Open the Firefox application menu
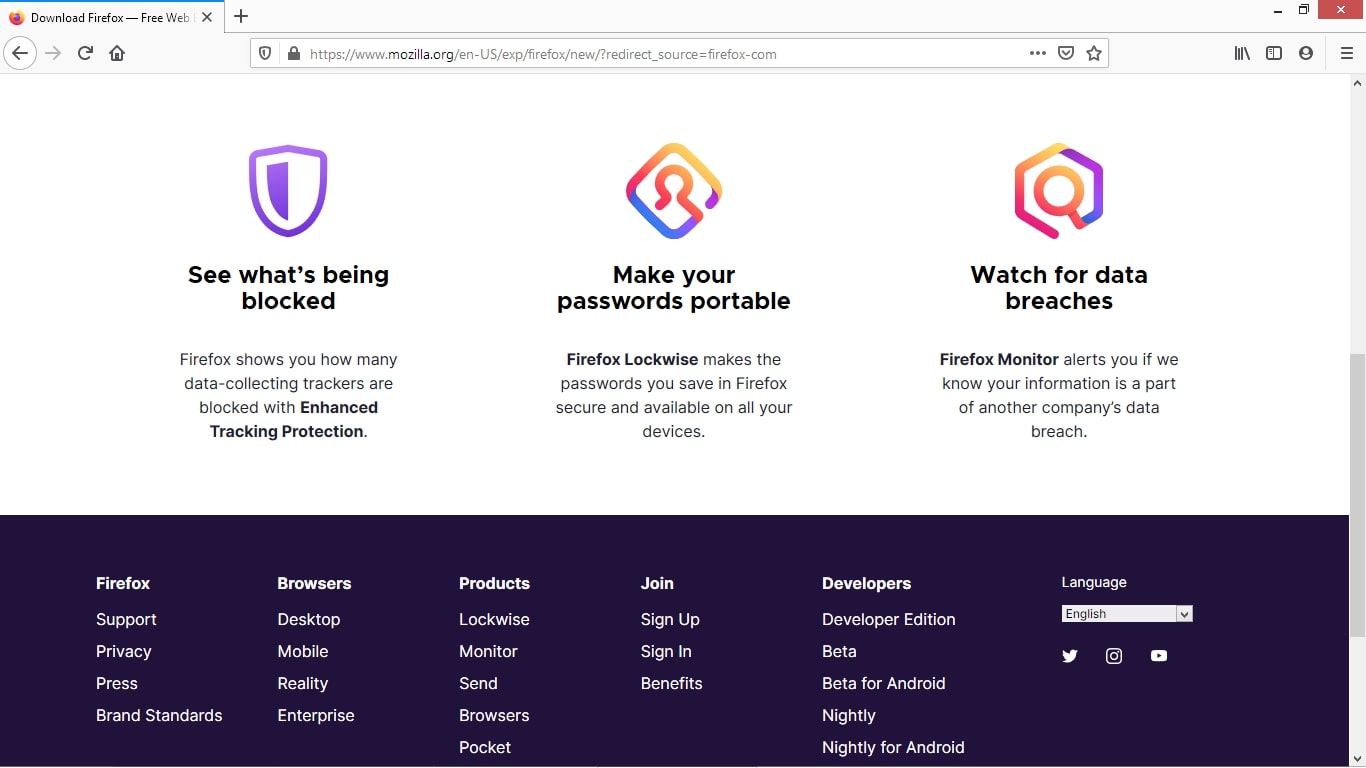Screen dimensions: 1366x768 tap(1347, 53)
